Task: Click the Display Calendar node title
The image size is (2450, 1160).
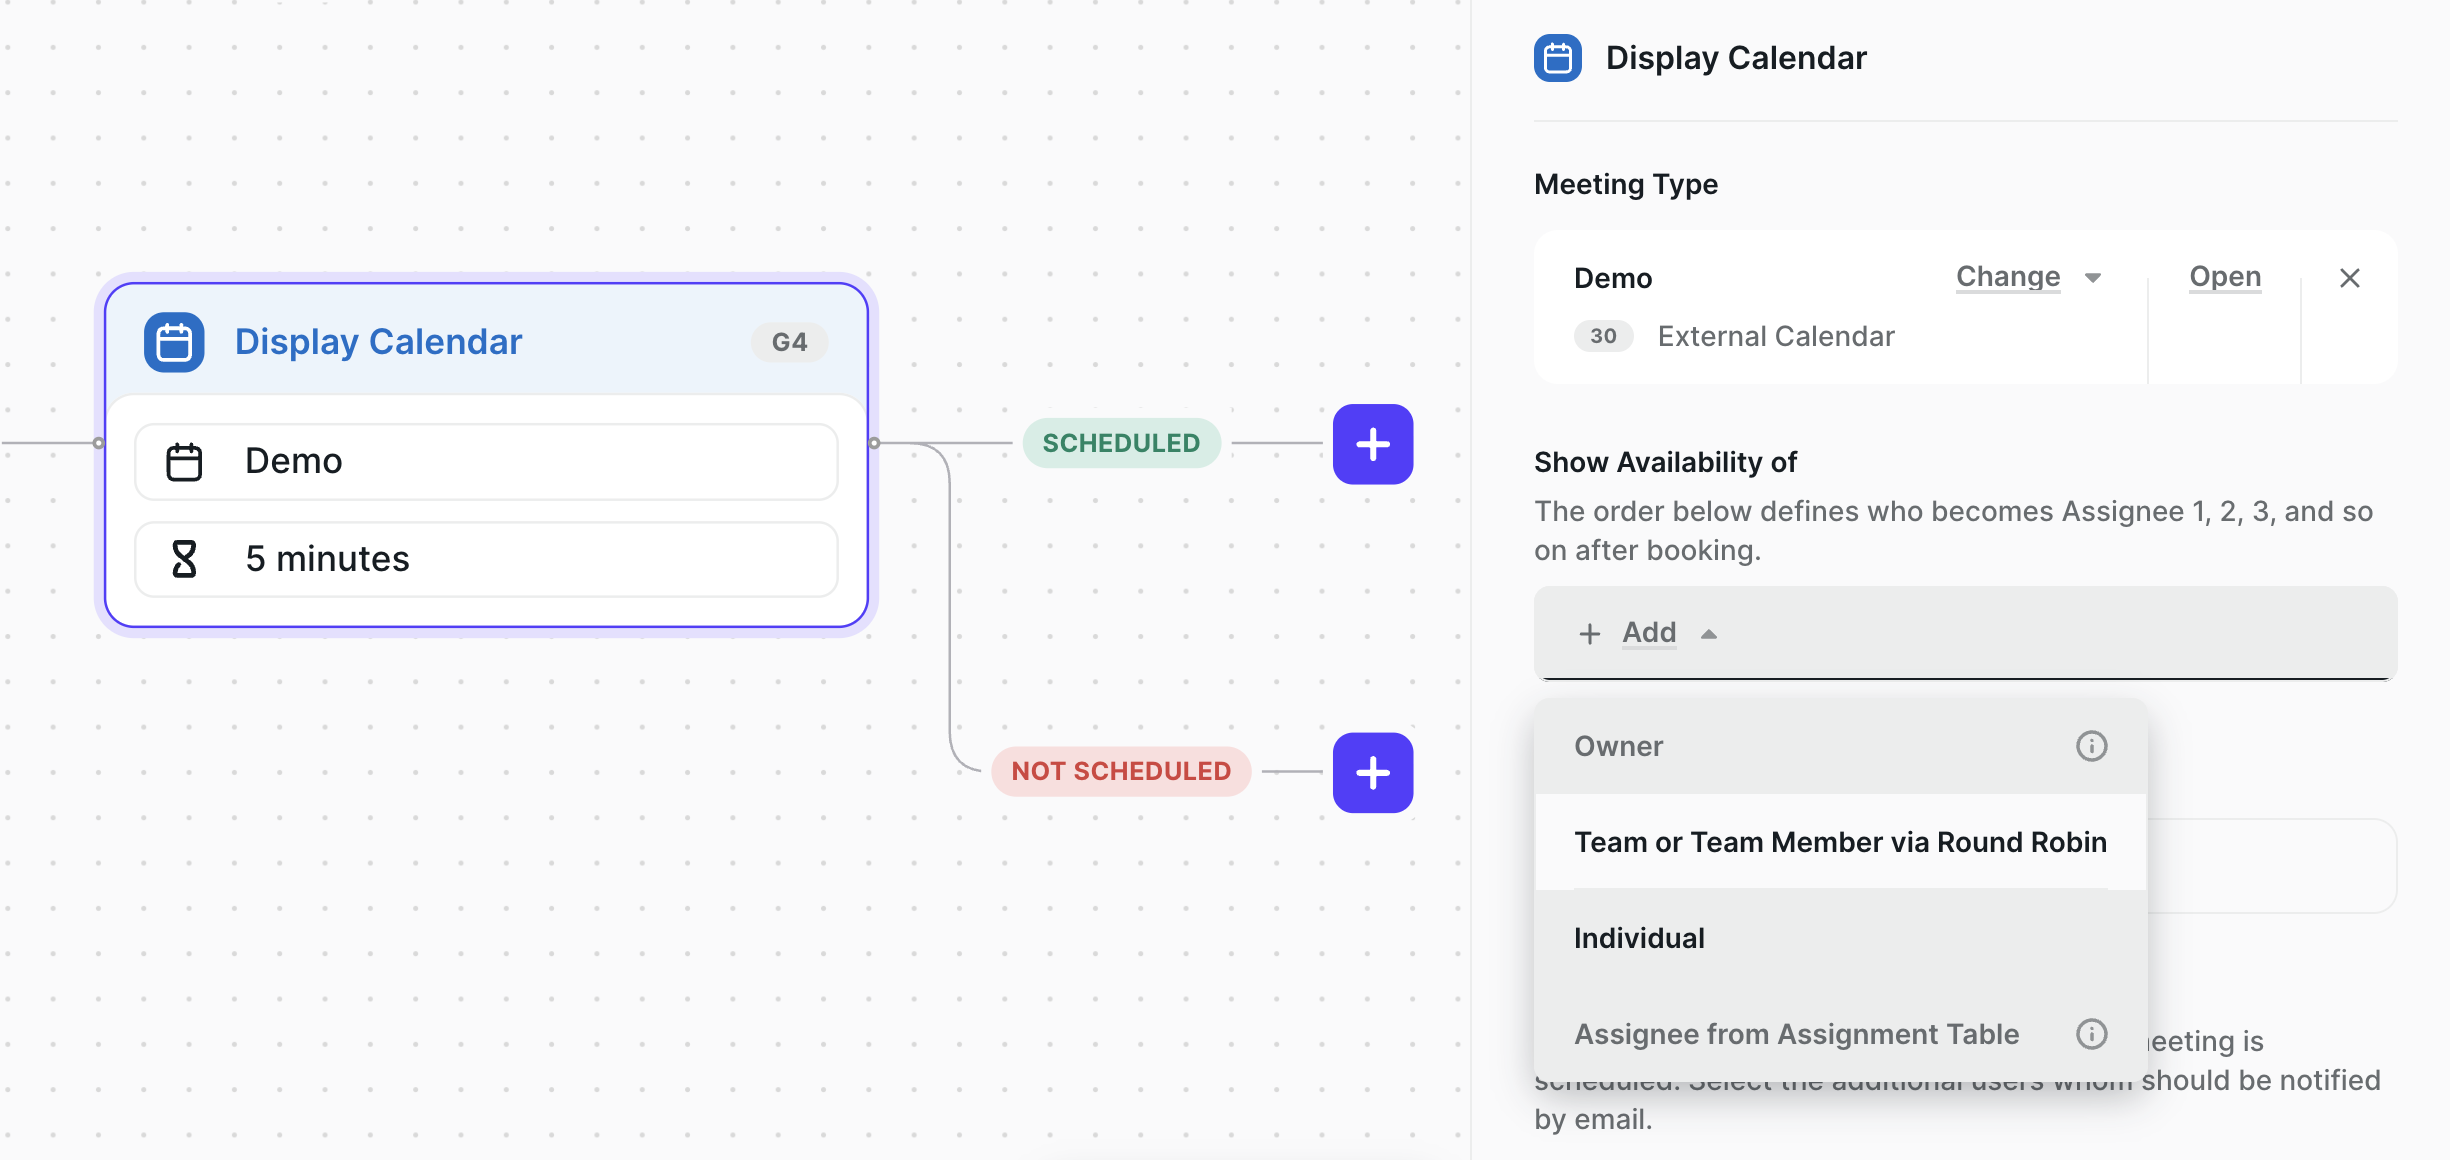Action: tap(378, 342)
